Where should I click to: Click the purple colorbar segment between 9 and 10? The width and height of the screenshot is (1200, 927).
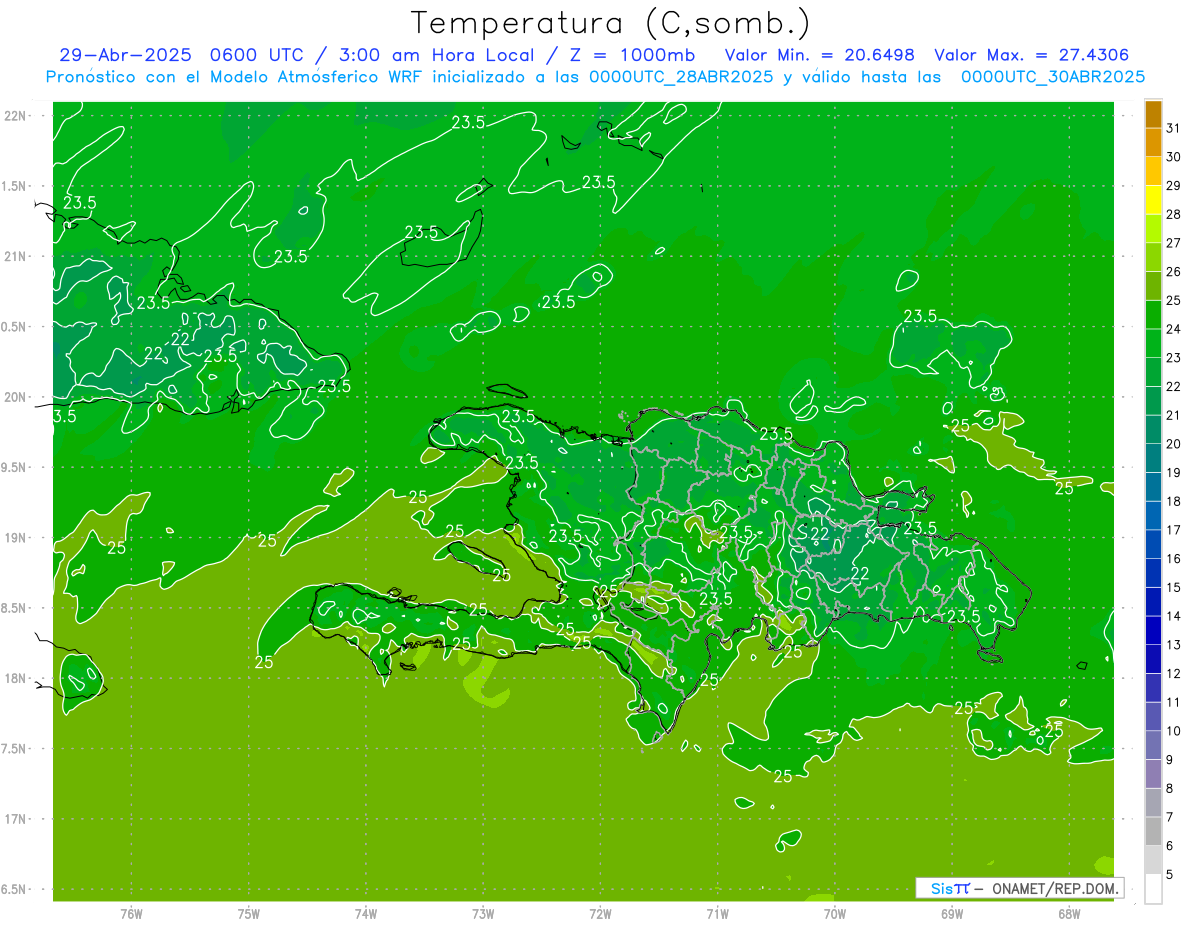tap(1153, 745)
